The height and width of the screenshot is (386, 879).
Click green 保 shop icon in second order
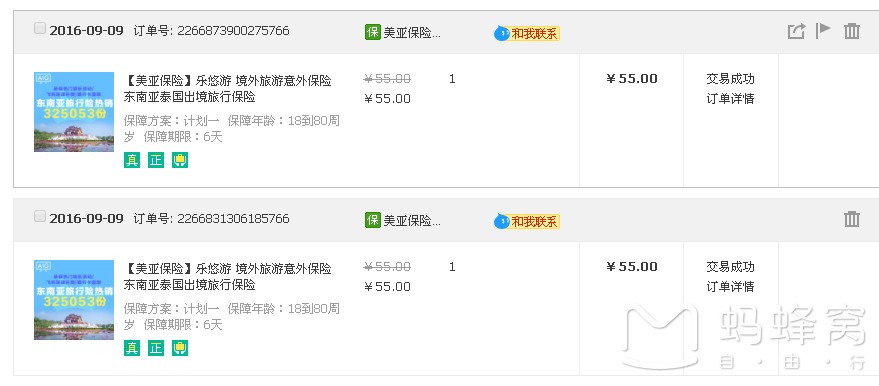coord(373,220)
